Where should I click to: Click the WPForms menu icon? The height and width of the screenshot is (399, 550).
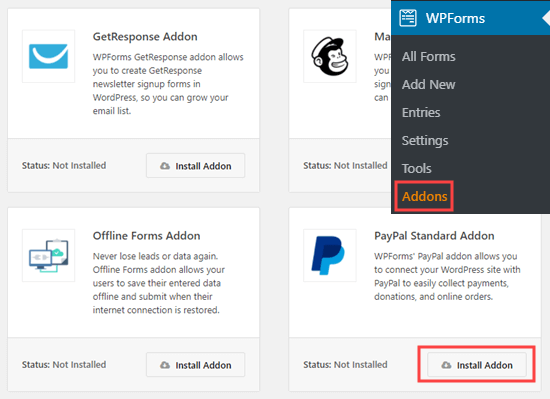click(408, 18)
